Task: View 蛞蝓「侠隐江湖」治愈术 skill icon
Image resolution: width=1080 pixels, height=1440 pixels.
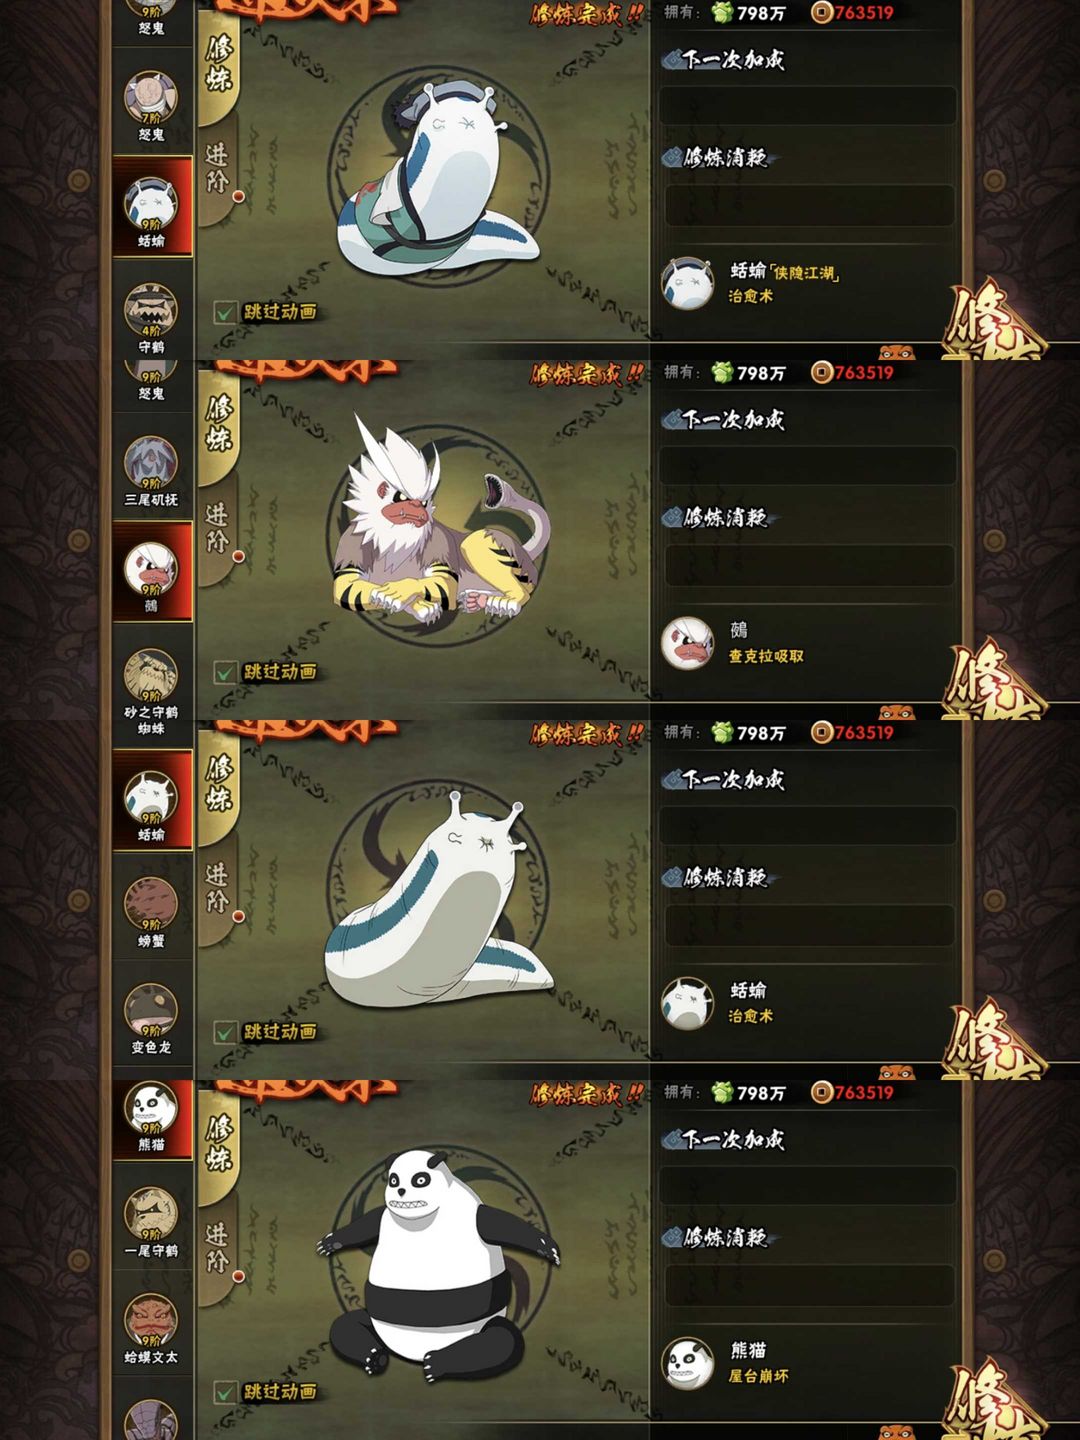Action: (x=688, y=283)
